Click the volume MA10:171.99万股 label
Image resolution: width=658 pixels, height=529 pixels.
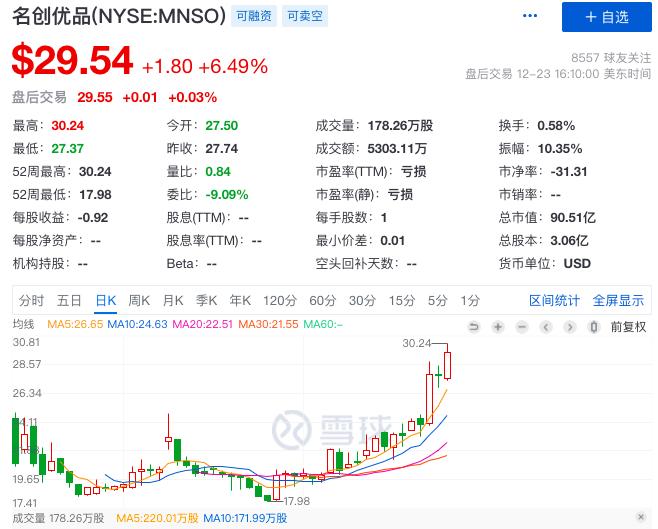pos(245,518)
